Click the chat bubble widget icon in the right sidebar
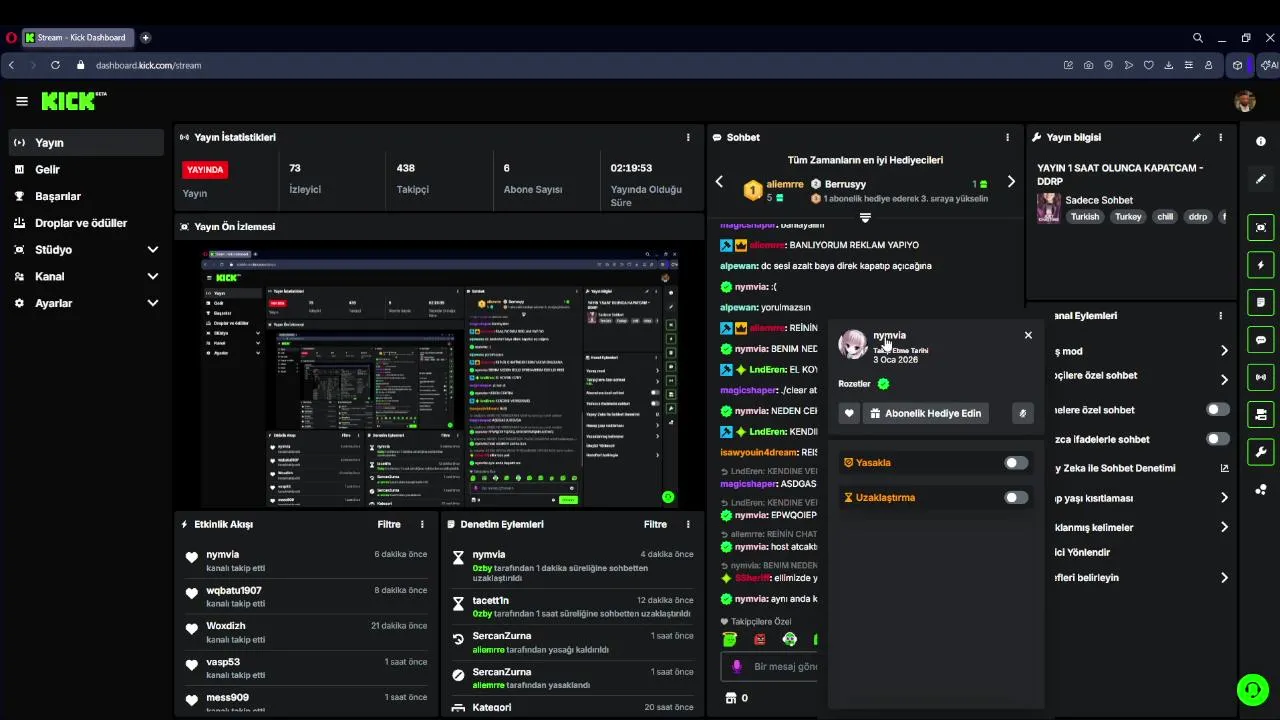The width and height of the screenshot is (1280, 720). tap(1261, 340)
